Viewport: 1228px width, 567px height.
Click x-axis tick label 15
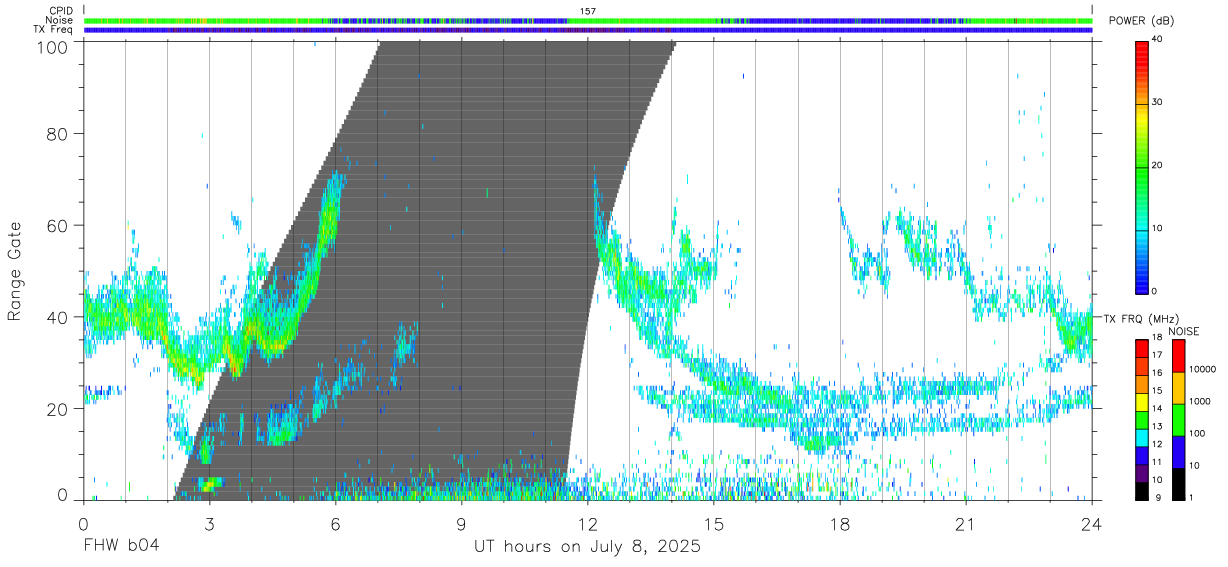click(714, 525)
